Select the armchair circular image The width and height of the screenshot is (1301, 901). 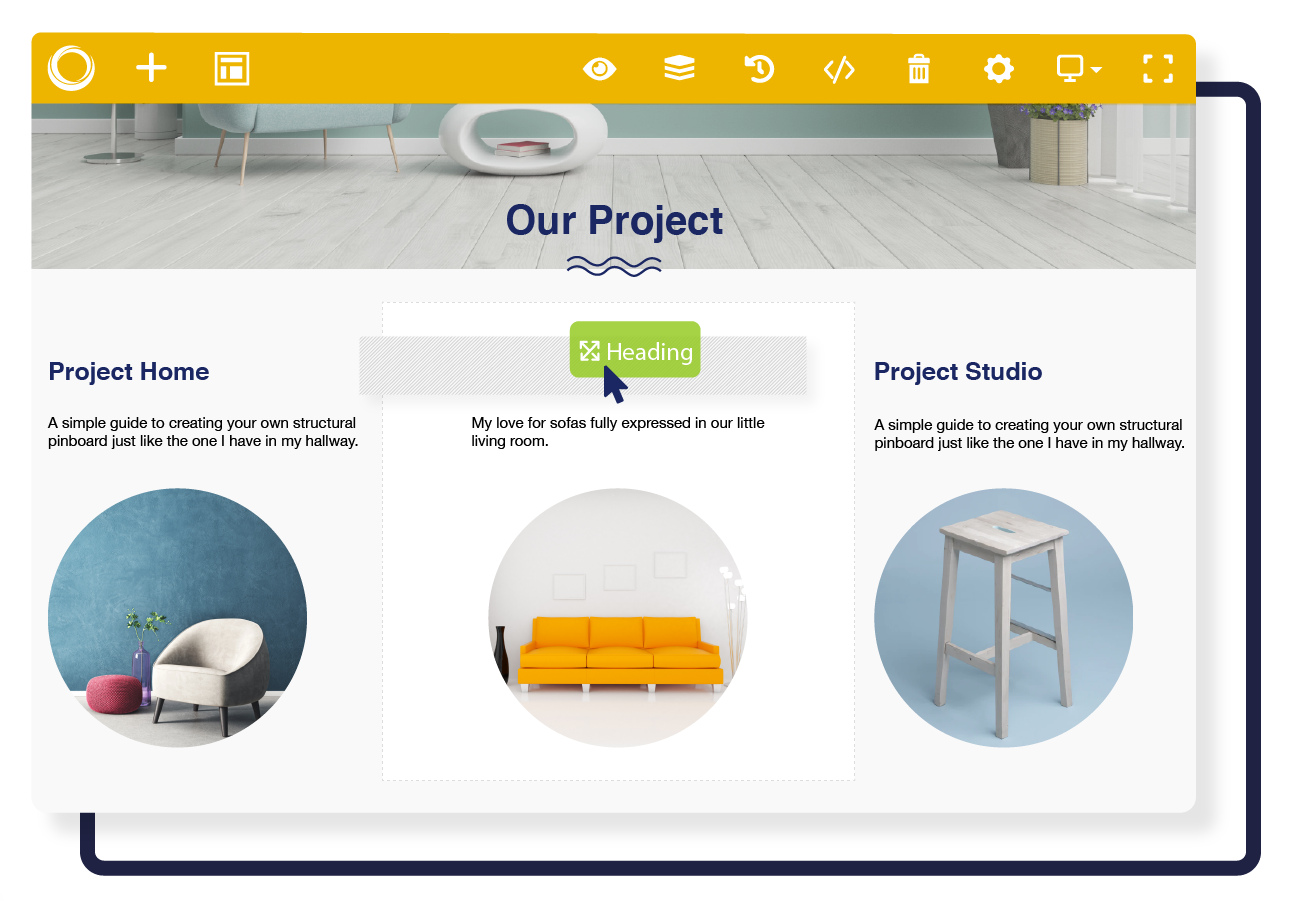[177, 618]
